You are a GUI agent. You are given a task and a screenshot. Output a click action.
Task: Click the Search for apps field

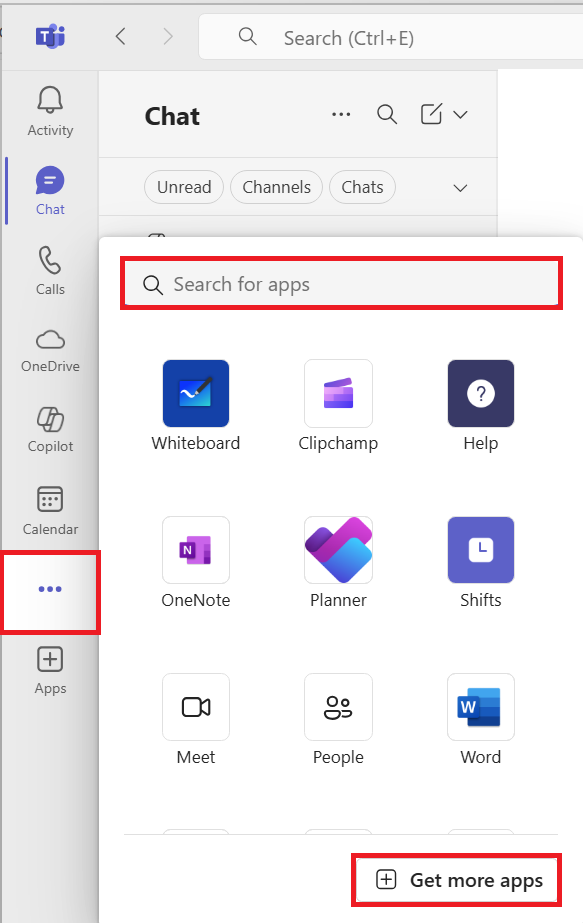coord(341,284)
